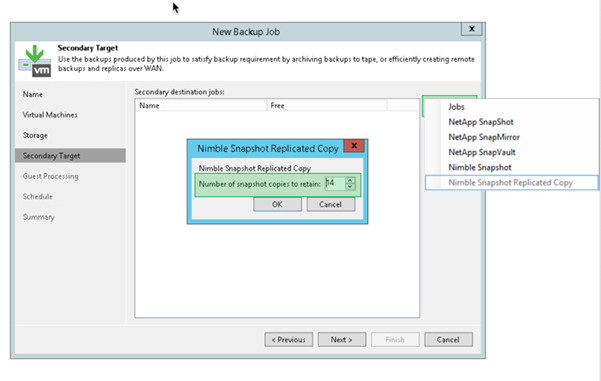This screenshot has width=601, height=381.
Task: Choose NetApp SnapShot menu entry
Action: click(481, 122)
